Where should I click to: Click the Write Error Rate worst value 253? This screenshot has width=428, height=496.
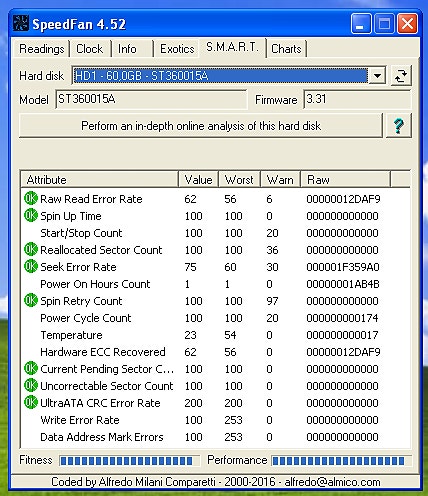tap(233, 420)
